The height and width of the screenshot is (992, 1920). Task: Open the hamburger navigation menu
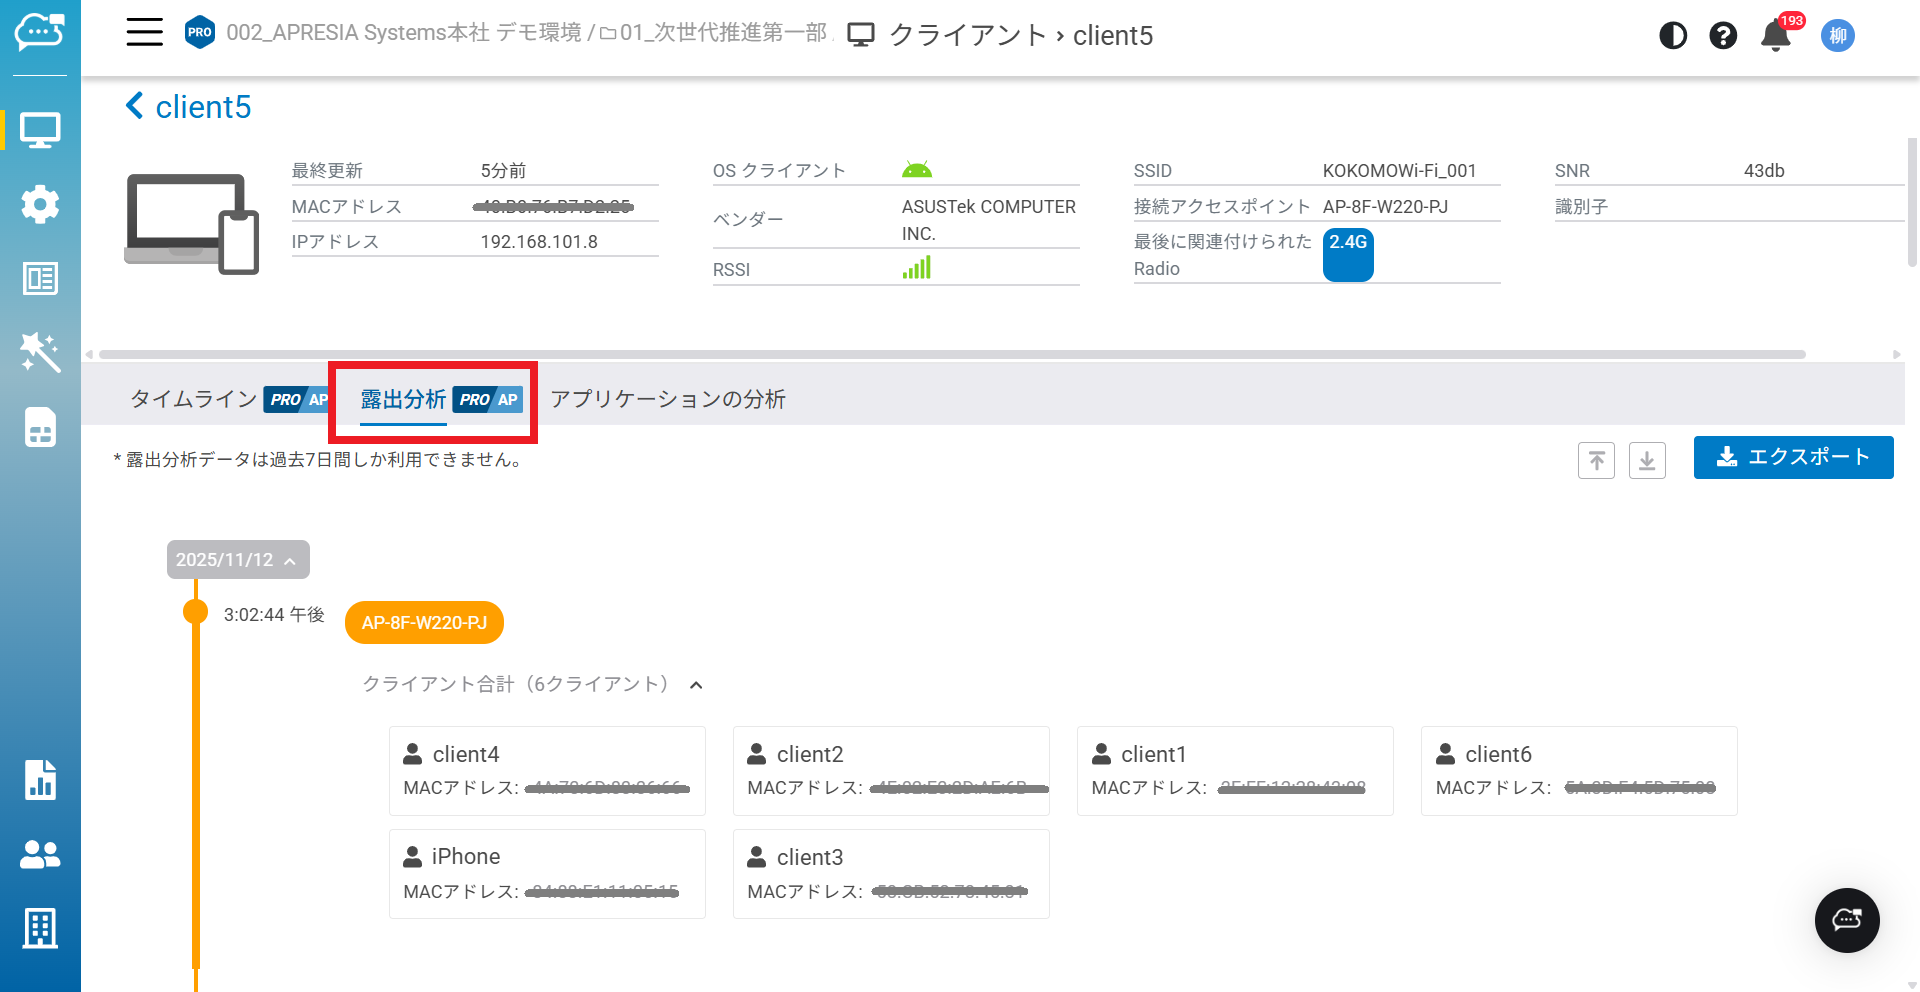tap(144, 32)
